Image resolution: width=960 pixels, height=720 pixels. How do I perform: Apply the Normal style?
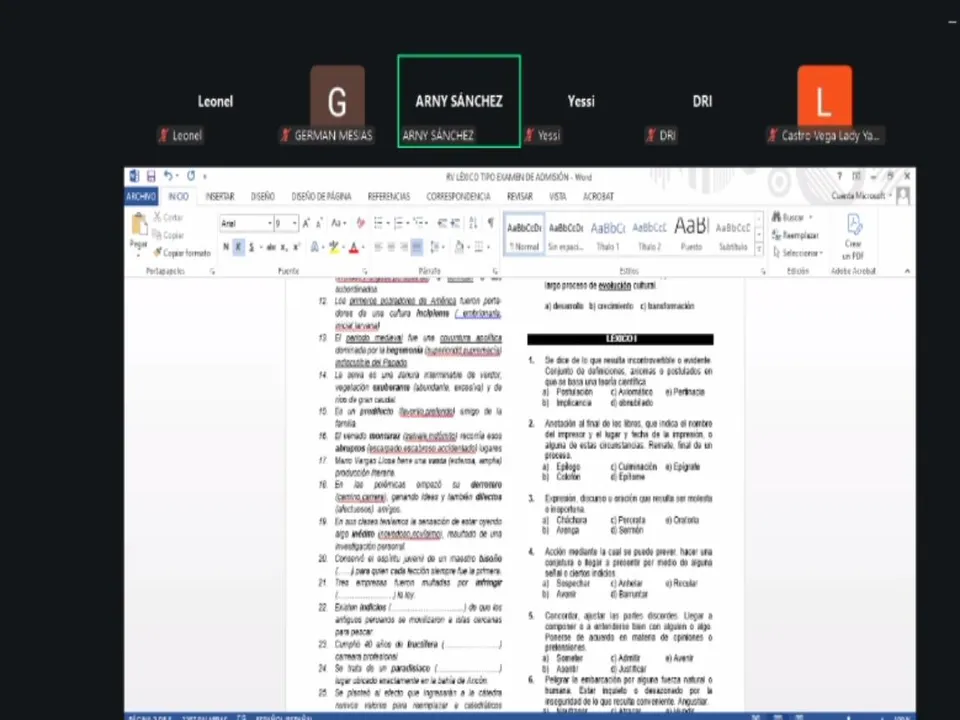524,236
